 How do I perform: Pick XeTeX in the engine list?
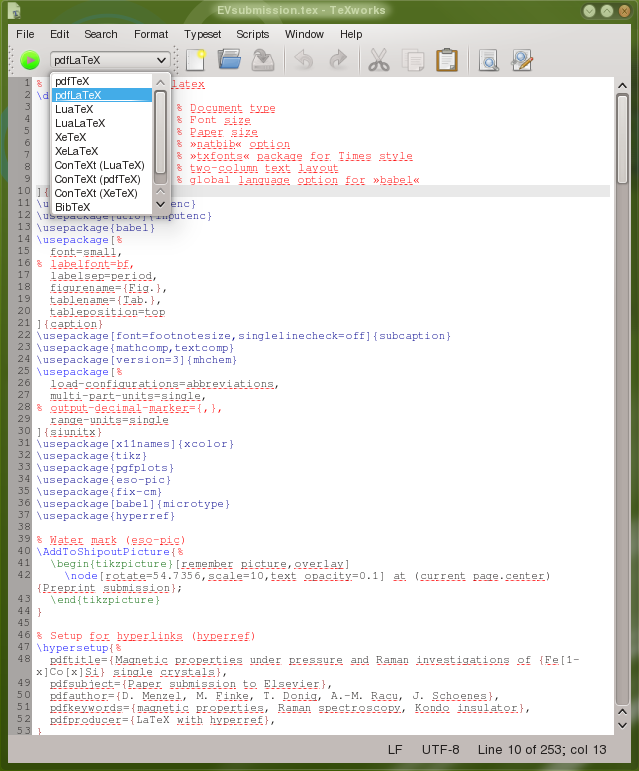click(x=102, y=137)
